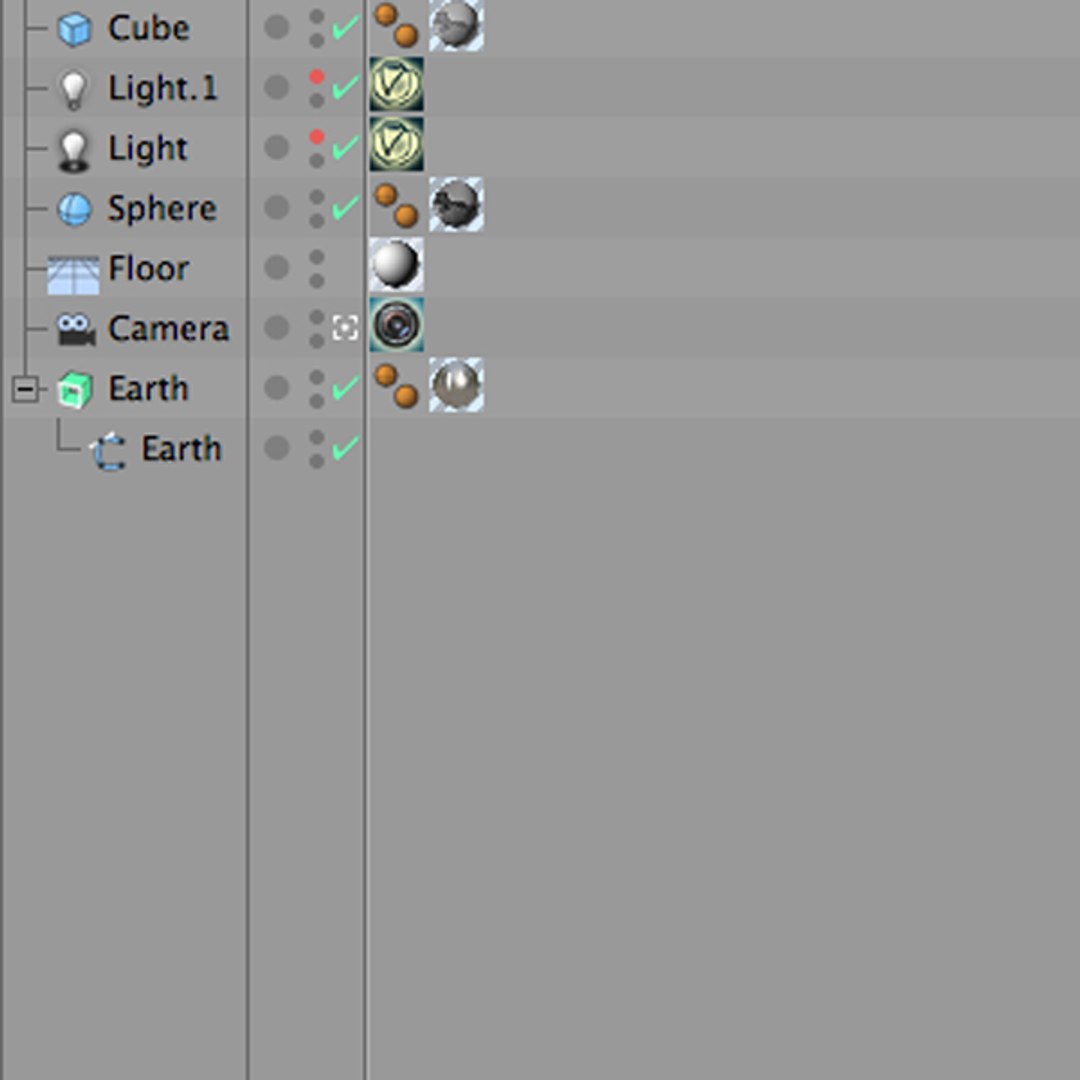Click the Earth group material tag
Image resolution: width=1080 pixels, height=1080 pixels.
tap(456, 385)
